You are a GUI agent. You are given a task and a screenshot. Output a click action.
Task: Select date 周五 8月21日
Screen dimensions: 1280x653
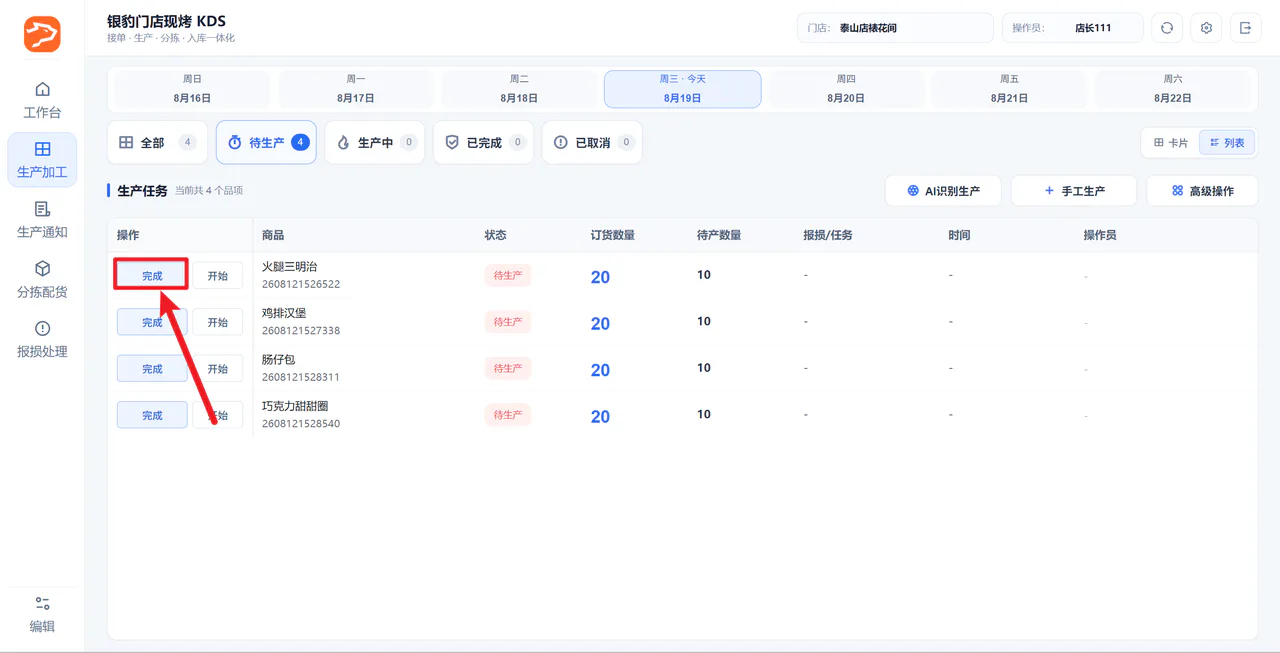[1009, 89]
